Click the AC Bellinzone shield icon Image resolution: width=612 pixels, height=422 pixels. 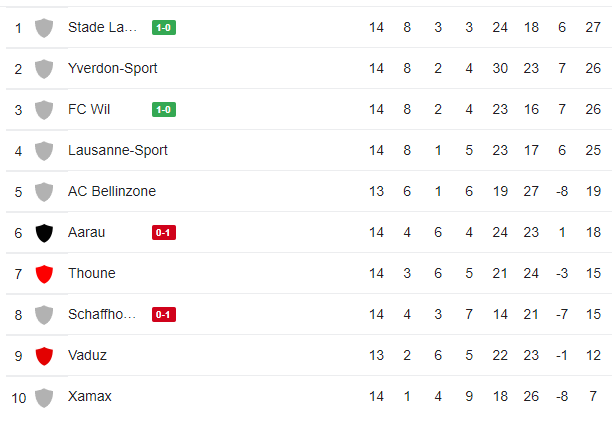pos(43,192)
